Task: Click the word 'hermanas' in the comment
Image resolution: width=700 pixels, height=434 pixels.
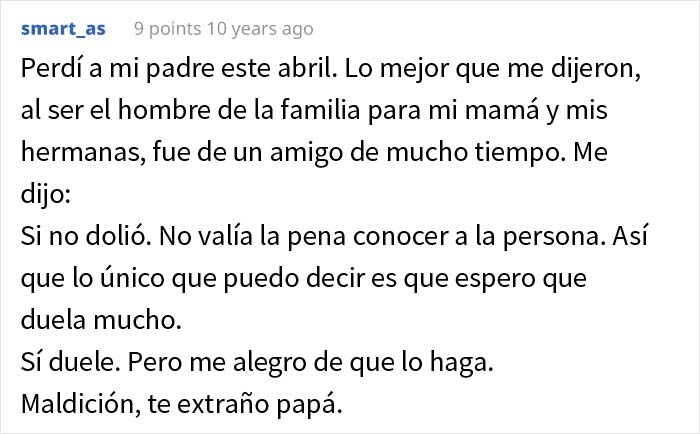Action: click(x=83, y=152)
